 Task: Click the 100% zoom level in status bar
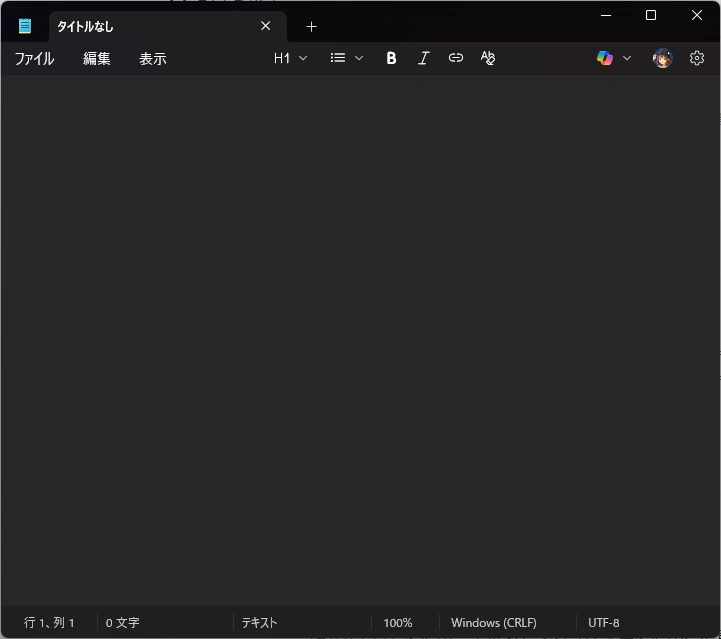tap(398, 623)
